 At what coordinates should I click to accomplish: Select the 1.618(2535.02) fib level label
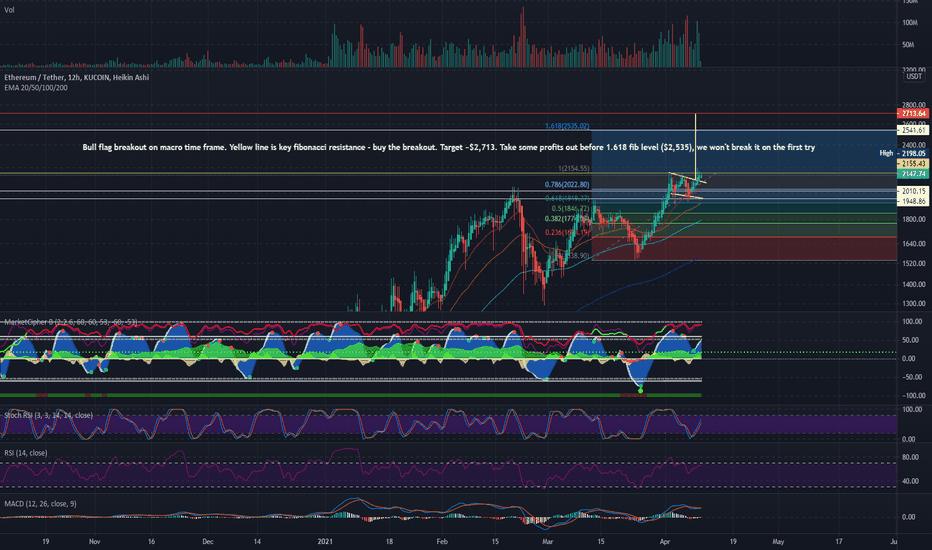[x=567, y=126]
